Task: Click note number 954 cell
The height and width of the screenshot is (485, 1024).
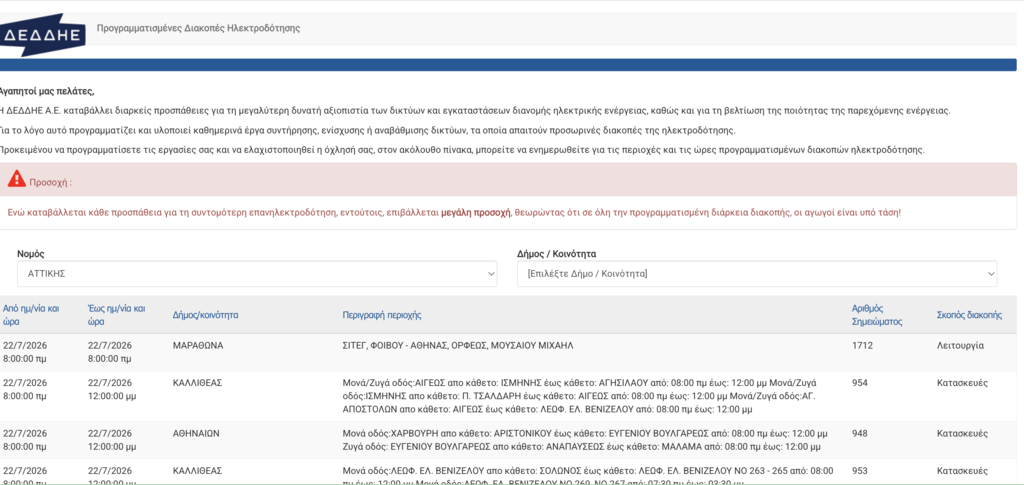Action: [860, 383]
